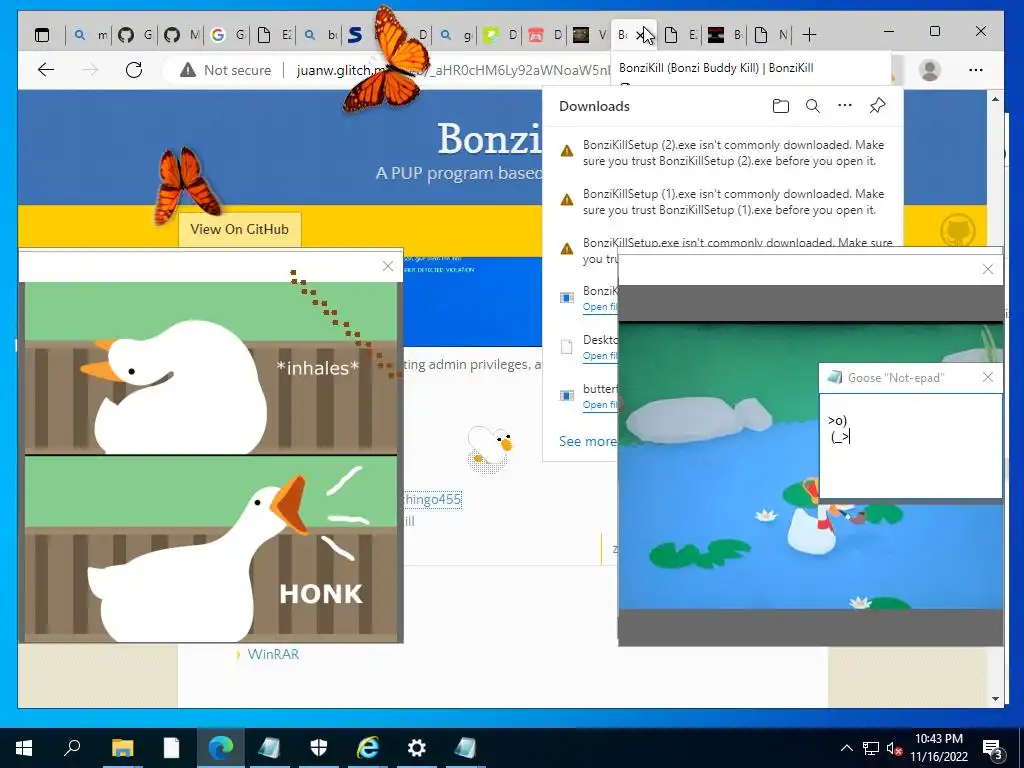
Task: Click the Downloads panel title
Action: [x=594, y=106]
